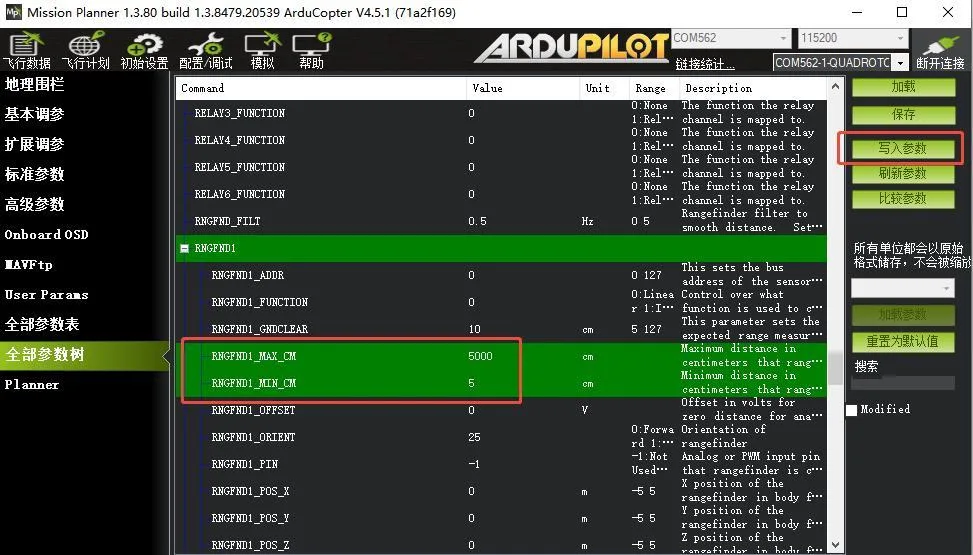Screen dimensions: 973x555
Task: Select 扩展调参 in the sidebar
Action: click(35, 144)
